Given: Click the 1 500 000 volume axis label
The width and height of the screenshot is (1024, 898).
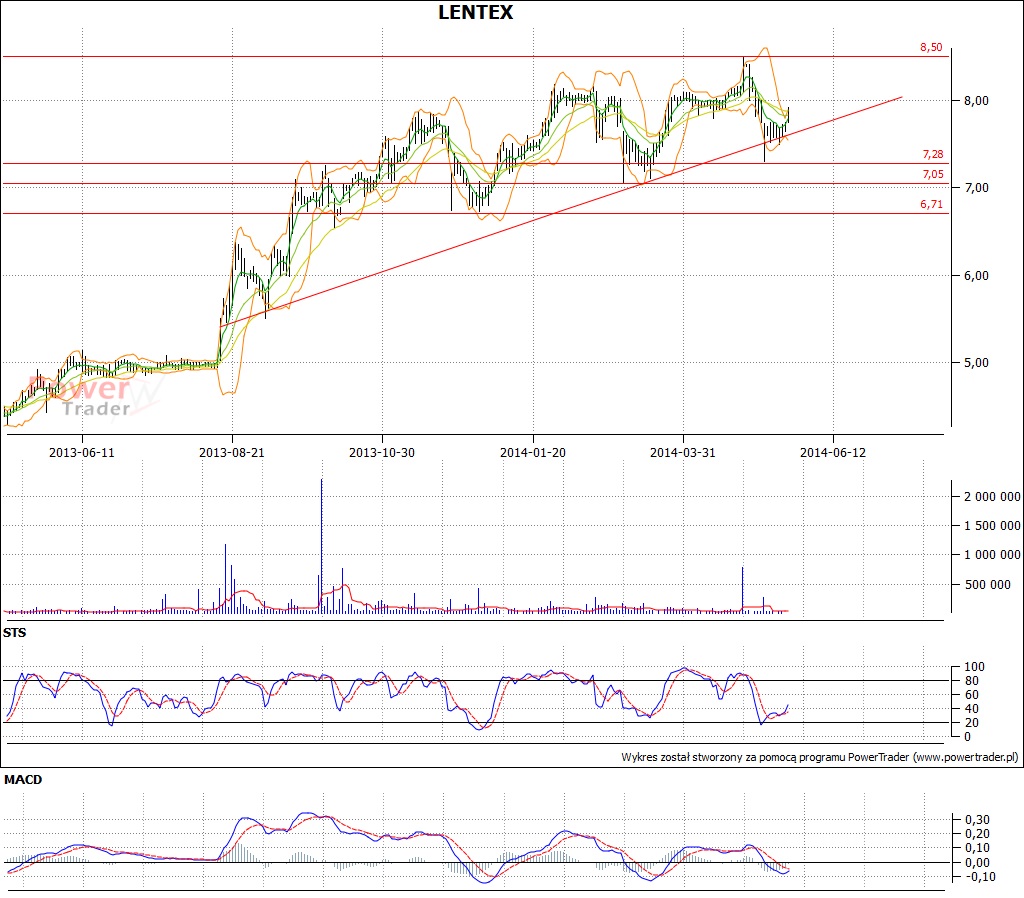Looking at the screenshot, I should pos(992,526).
